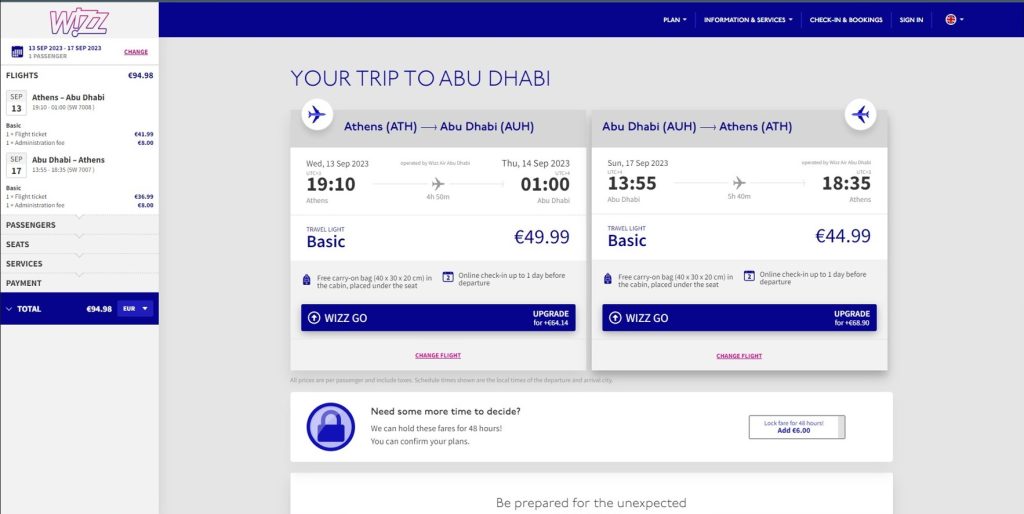Click the calendar icon beside travel dates

tap(16, 51)
